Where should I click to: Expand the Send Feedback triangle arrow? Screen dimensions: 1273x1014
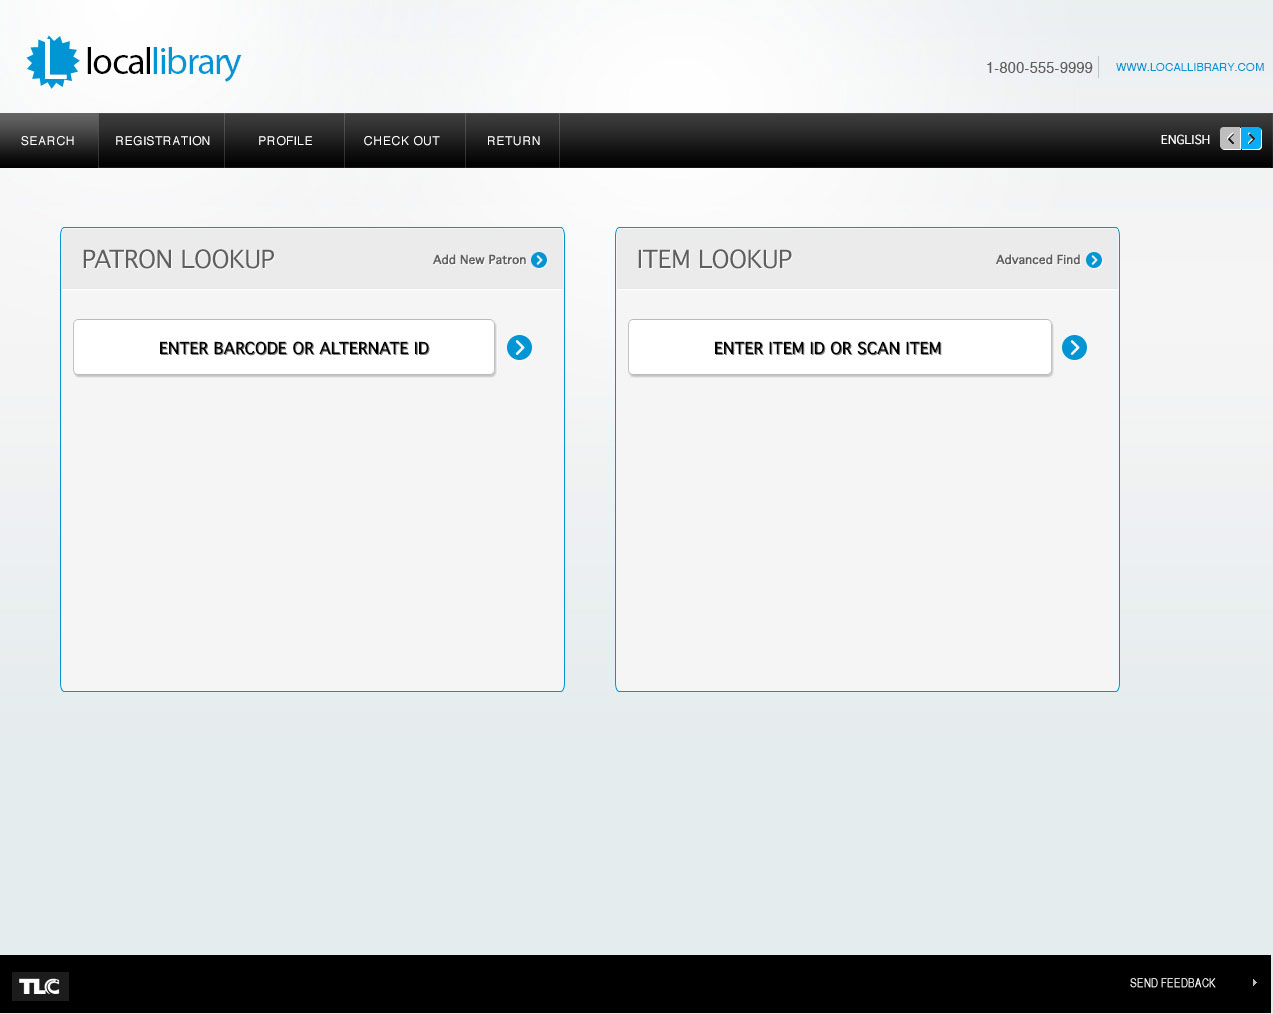(x=1254, y=983)
